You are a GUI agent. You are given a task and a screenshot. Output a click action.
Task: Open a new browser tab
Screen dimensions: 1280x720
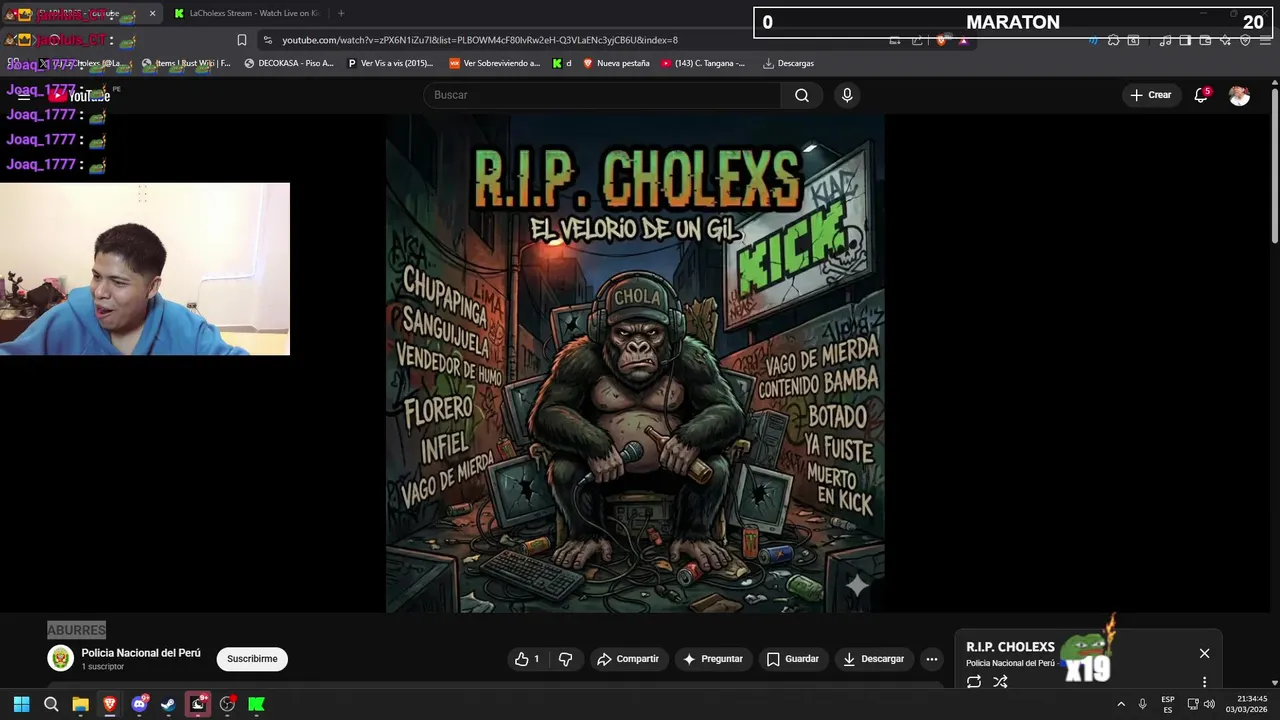341,13
